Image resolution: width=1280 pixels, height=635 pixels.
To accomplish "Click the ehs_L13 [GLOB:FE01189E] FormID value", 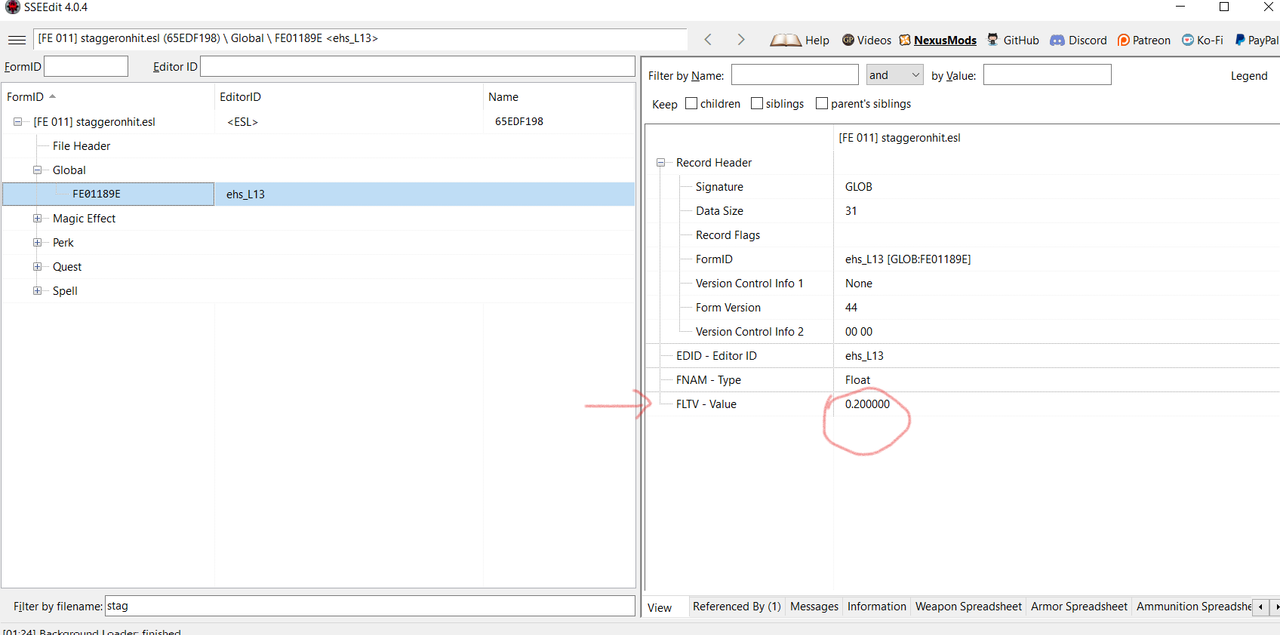I will 907,259.
